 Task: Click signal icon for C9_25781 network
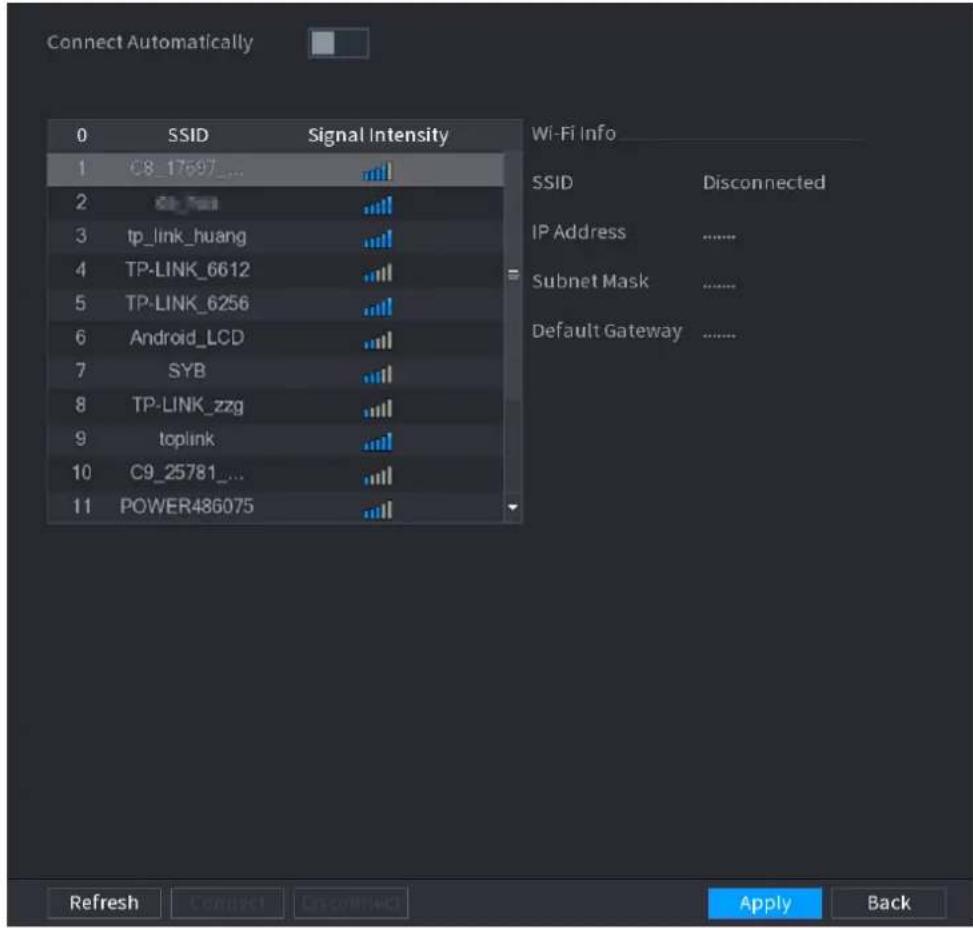pyautogui.click(x=378, y=475)
